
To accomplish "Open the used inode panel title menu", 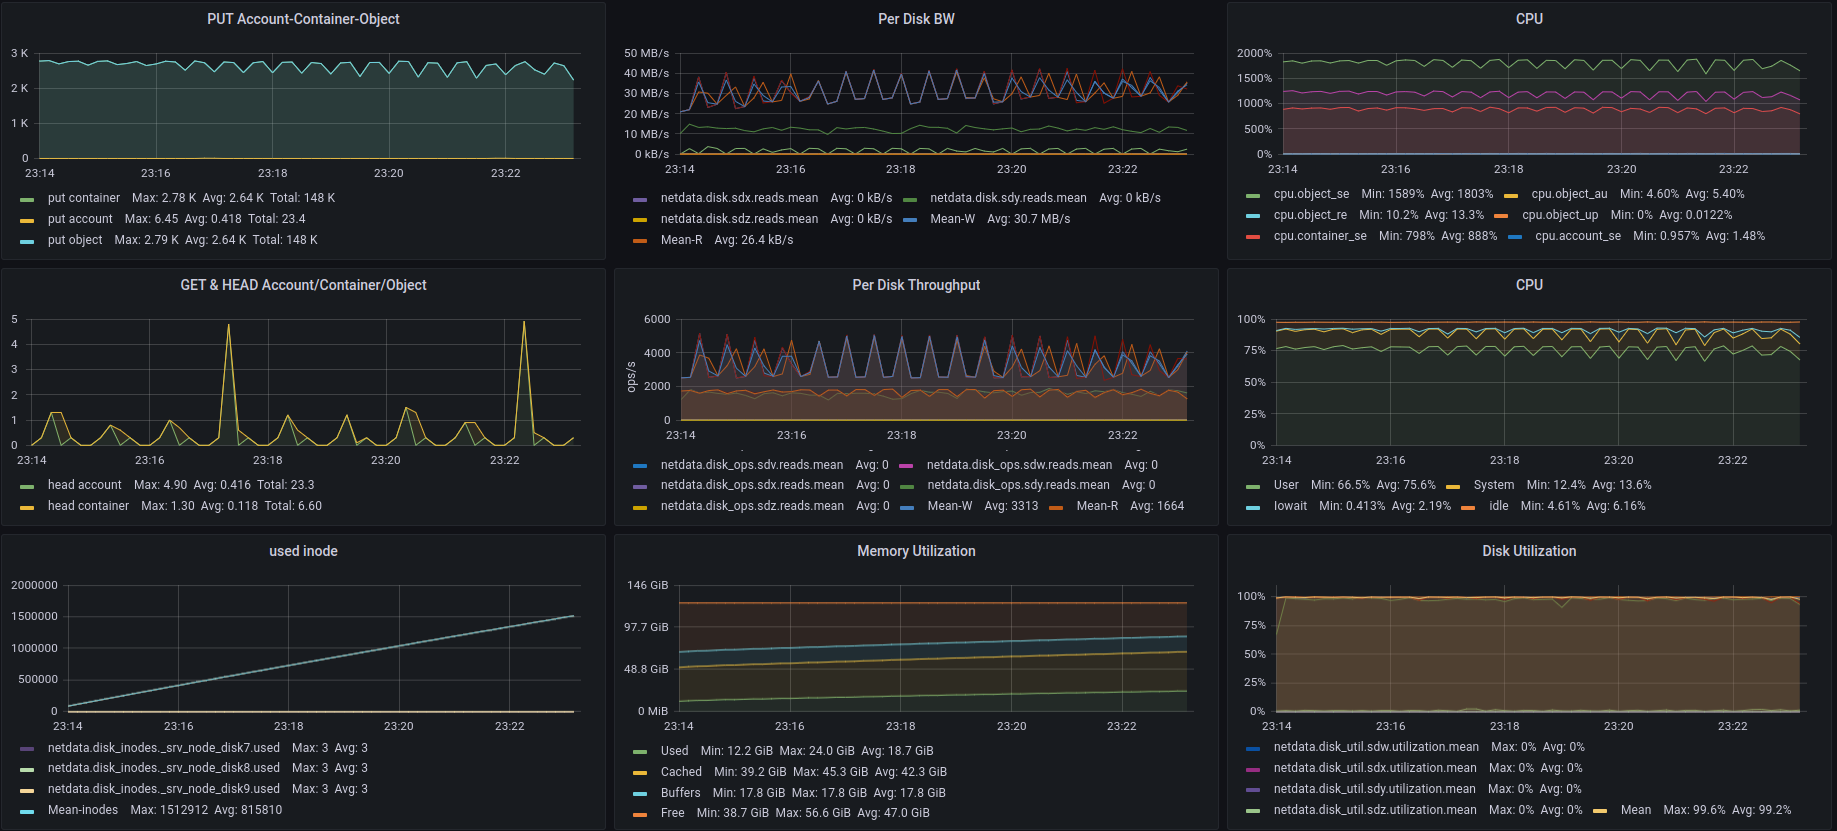I will tap(303, 551).
